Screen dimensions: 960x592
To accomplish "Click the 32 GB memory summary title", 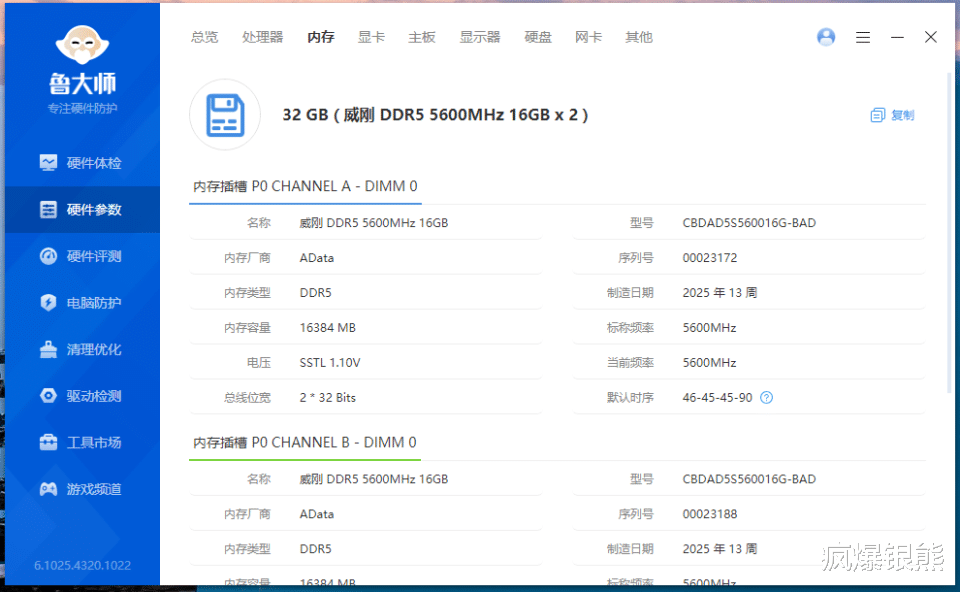I will tap(435, 114).
